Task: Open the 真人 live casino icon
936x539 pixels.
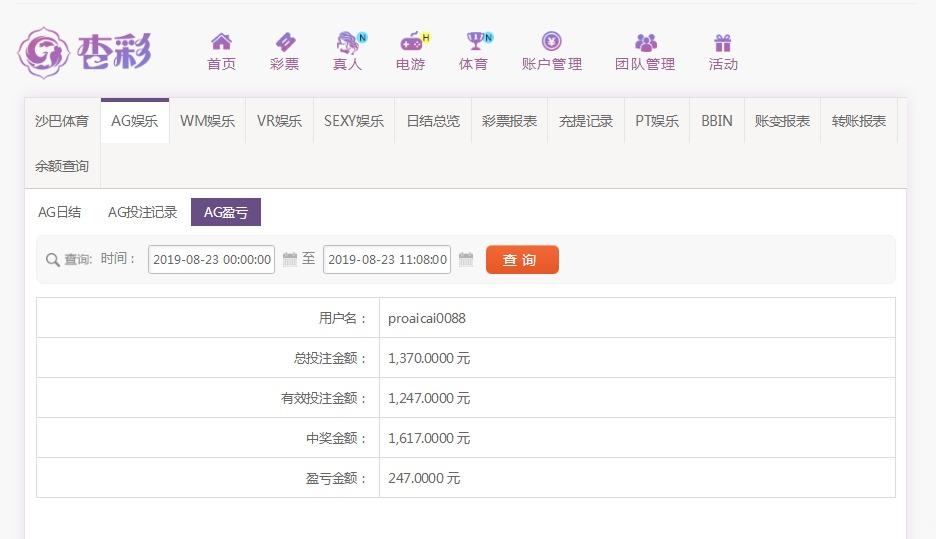Action: [x=350, y=42]
